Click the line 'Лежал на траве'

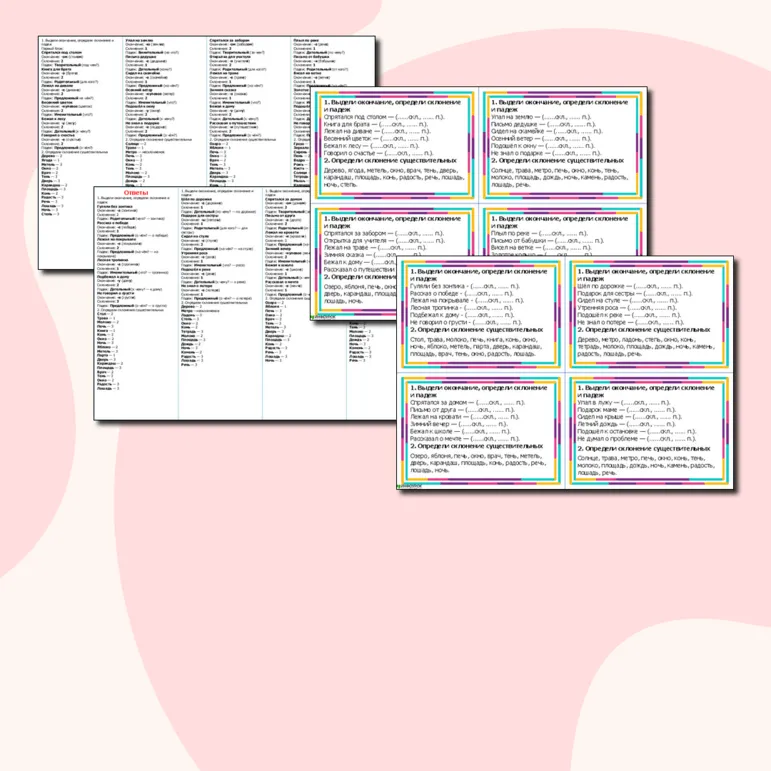pyautogui.click(x=375, y=248)
